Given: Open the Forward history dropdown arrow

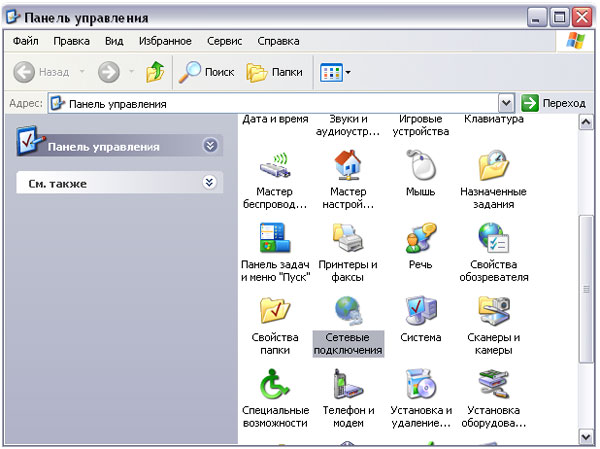Looking at the screenshot, I should [x=131, y=72].
